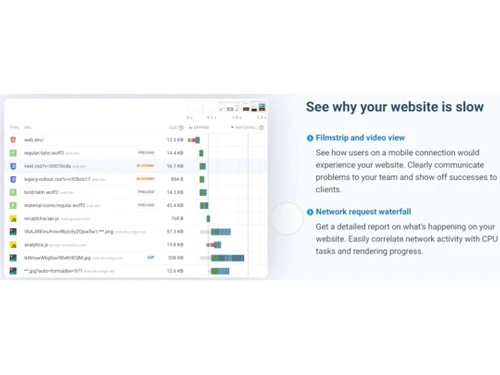This screenshot has height=375, width=500.
Task: Click the waterfall bar for the KHEQM.jpg request
Action: (x=227, y=258)
